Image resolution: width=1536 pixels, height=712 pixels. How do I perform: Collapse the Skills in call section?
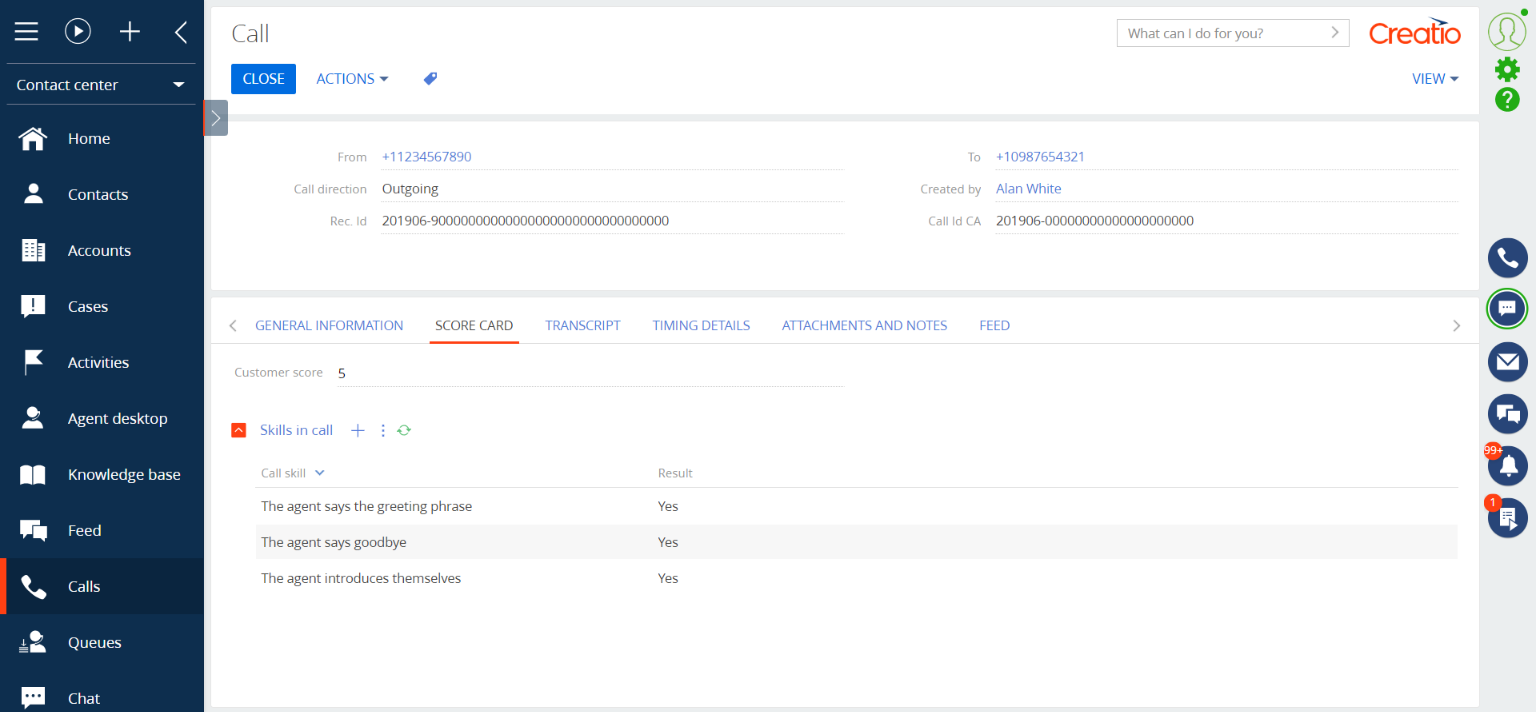(x=238, y=430)
